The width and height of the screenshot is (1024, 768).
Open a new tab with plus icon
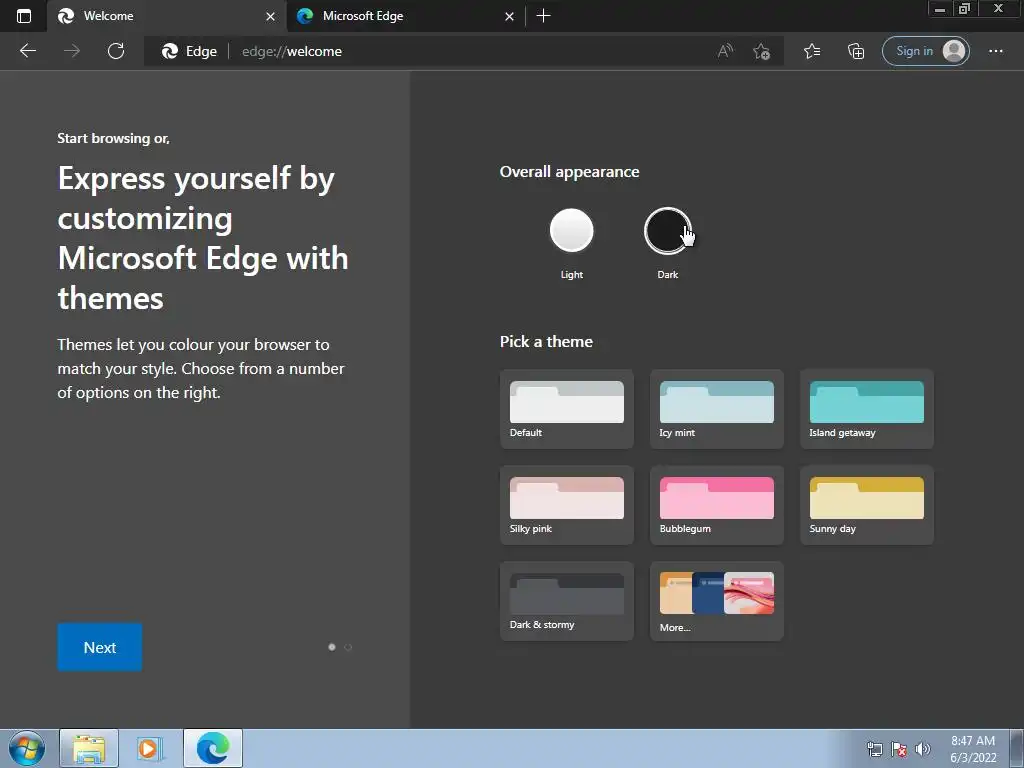click(543, 16)
